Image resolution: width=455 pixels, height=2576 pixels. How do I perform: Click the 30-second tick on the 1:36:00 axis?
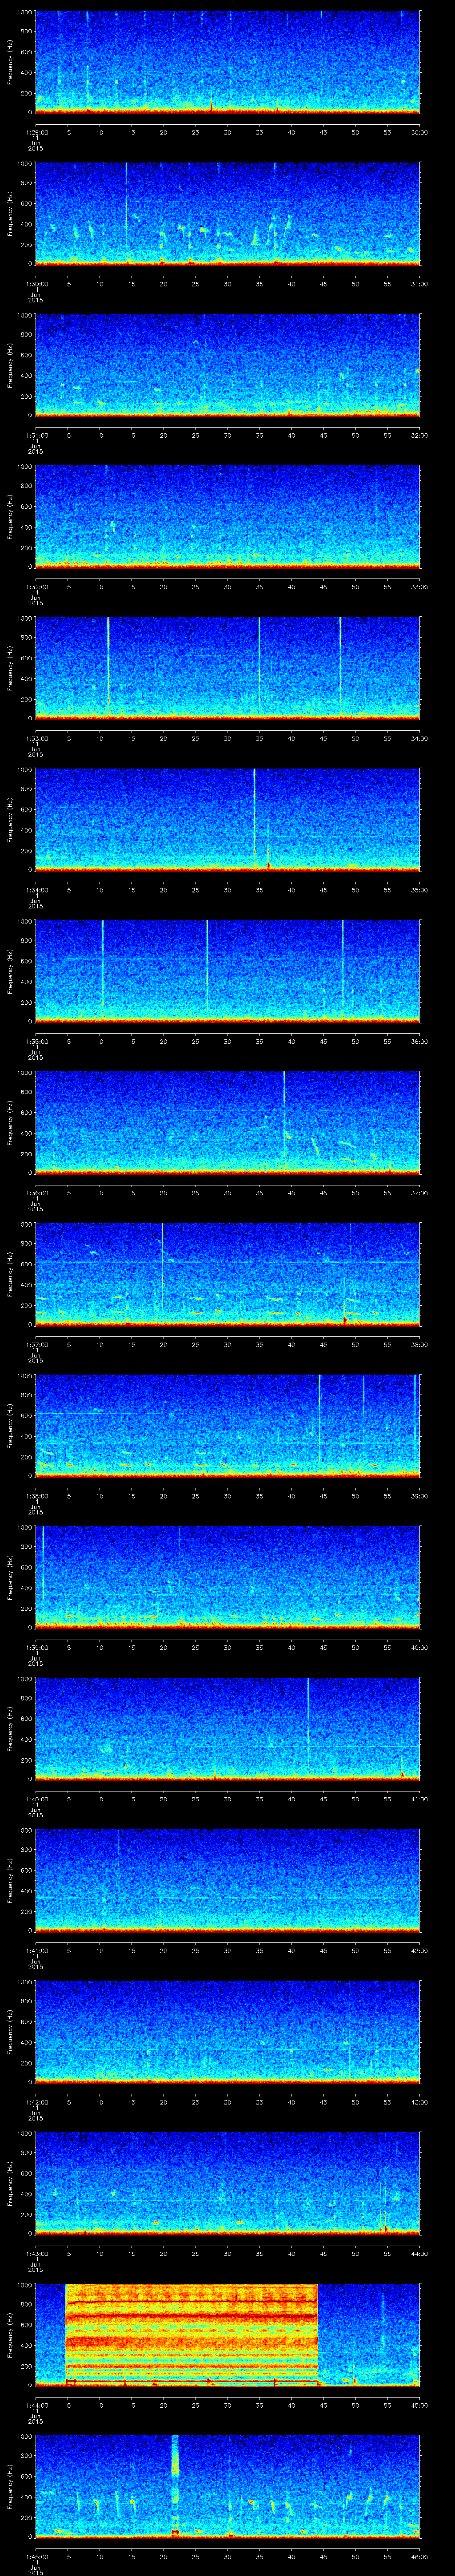click(228, 1192)
